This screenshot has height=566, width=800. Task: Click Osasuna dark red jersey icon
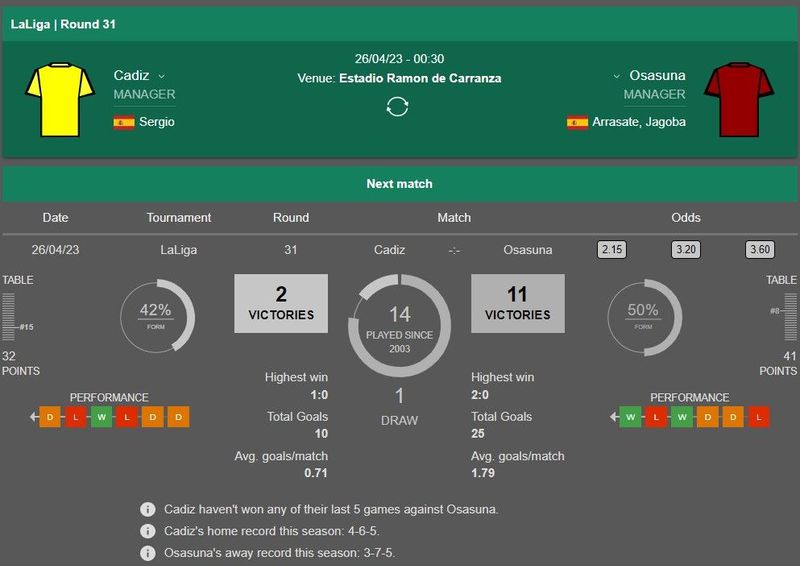[x=739, y=100]
